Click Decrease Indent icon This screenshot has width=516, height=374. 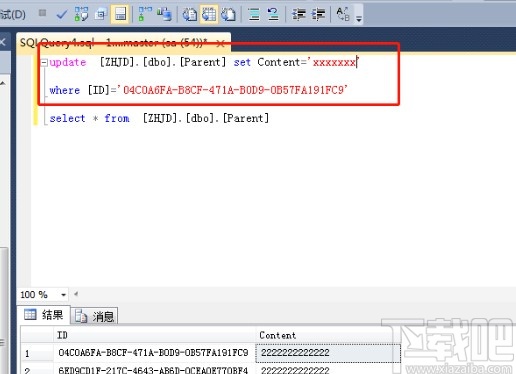tap(299, 14)
